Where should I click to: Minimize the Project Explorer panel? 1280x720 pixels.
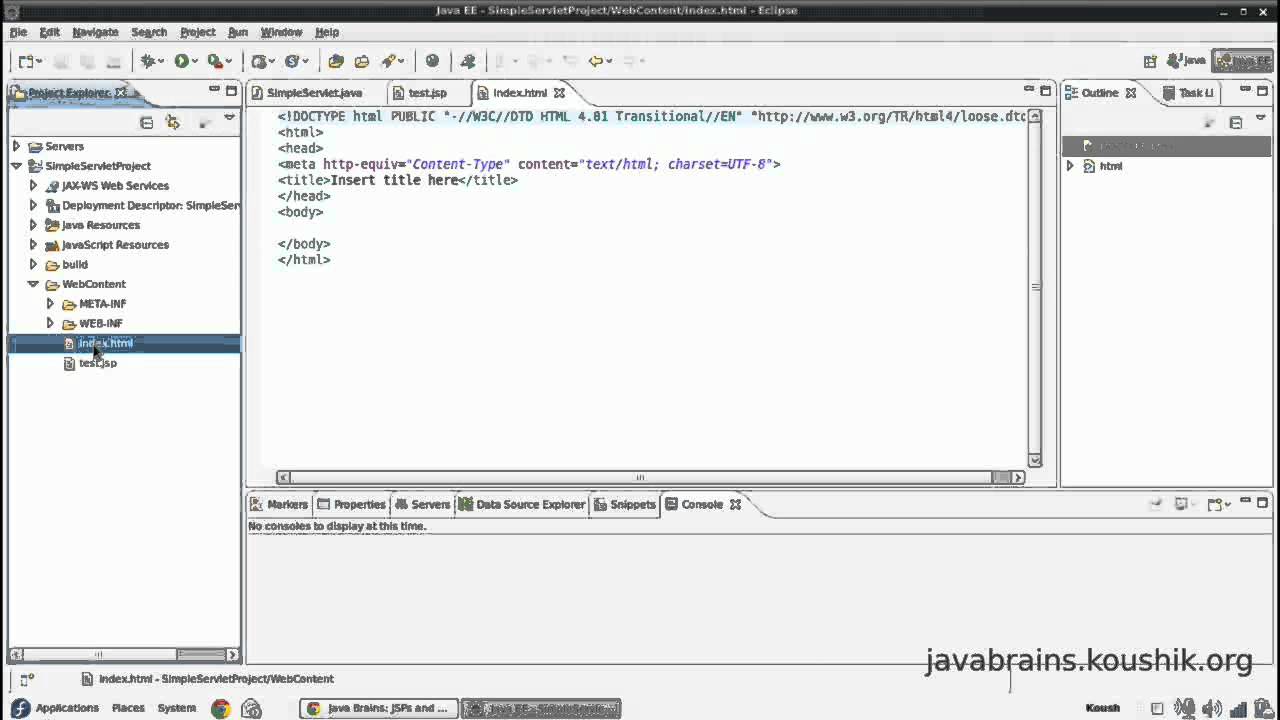(214, 91)
